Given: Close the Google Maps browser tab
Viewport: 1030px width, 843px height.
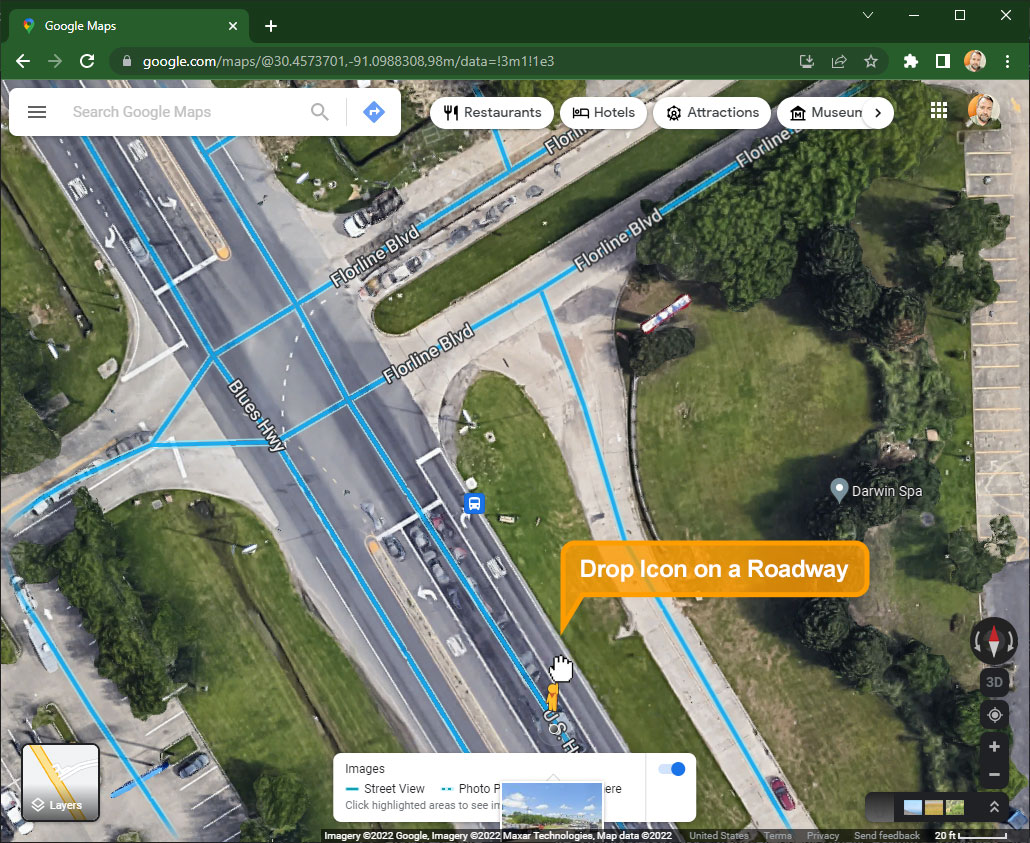Looking at the screenshot, I should 233,26.
